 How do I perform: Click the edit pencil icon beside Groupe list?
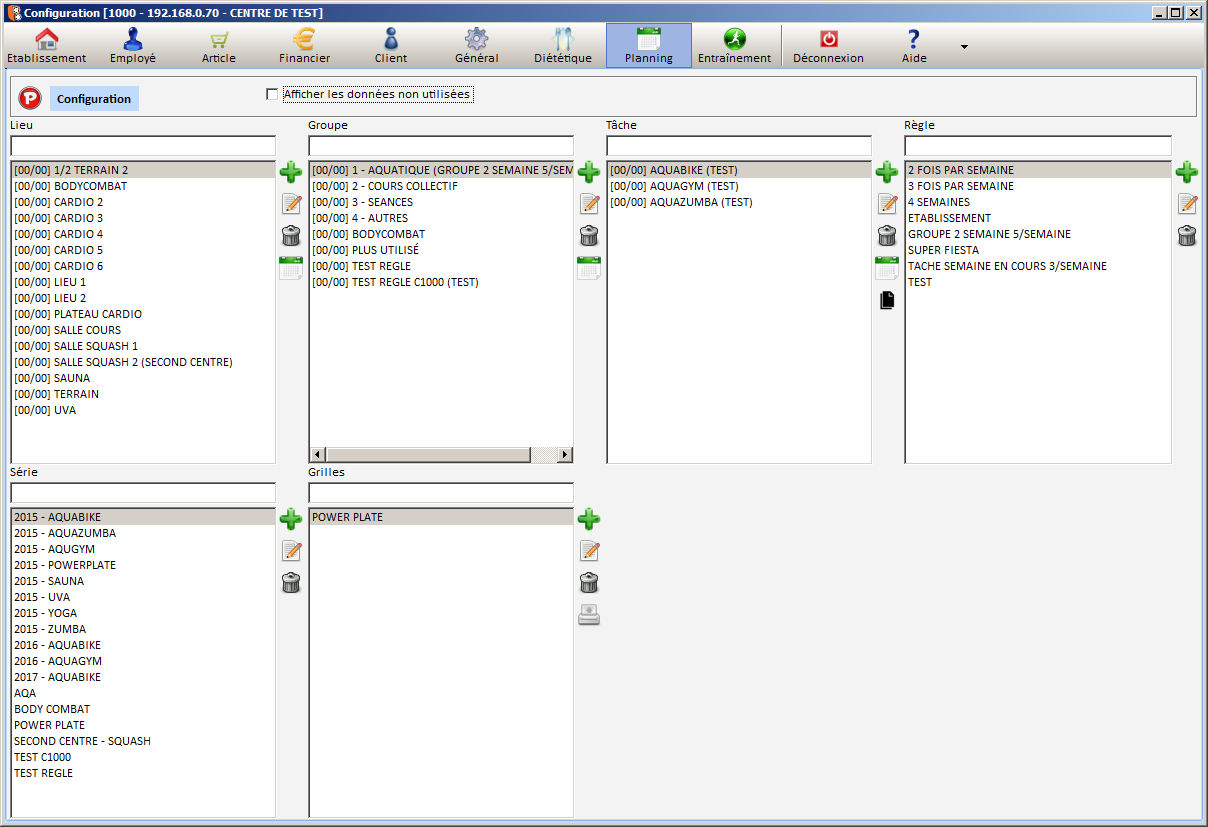589,204
